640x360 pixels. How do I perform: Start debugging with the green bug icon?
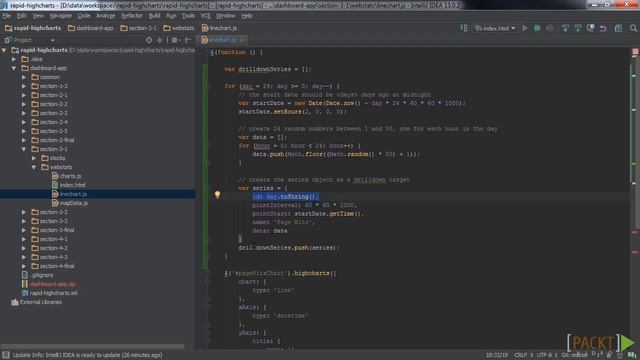click(537, 28)
